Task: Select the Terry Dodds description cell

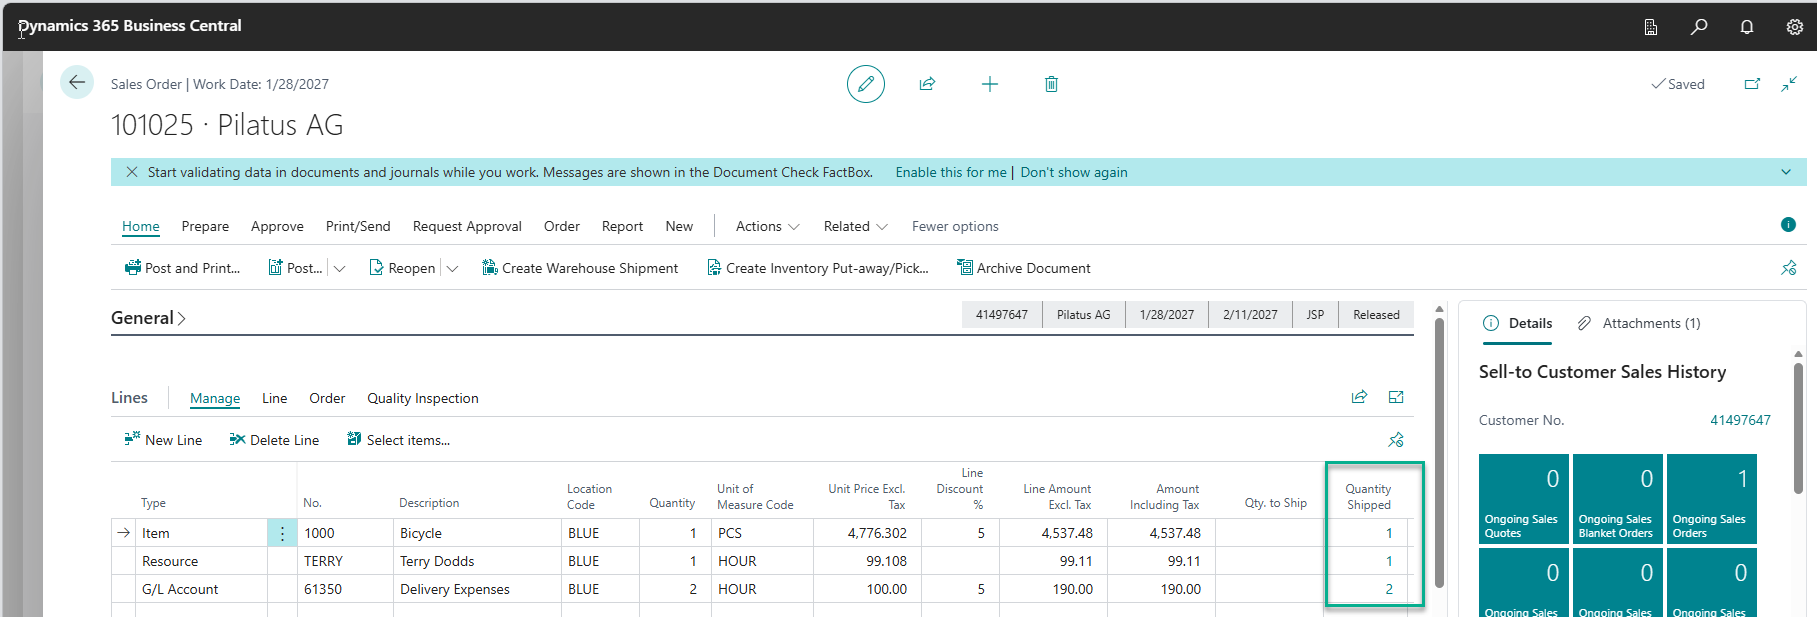Action: pyautogui.click(x=477, y=561)
